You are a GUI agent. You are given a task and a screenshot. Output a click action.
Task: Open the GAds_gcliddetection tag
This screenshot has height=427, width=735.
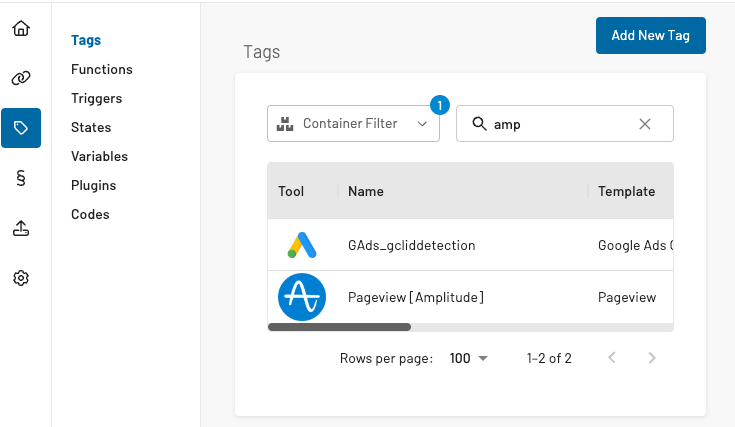pos(411,245)
